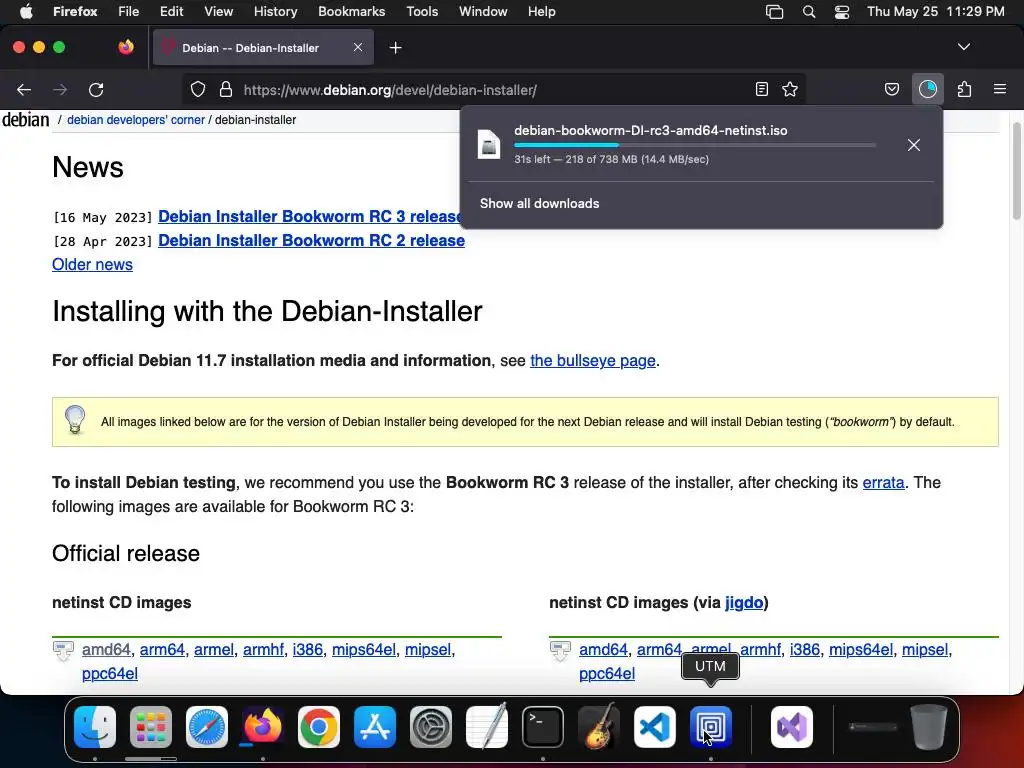1024x768 pixels.
Task: Click the downloading ISO file icon
Action: [488, 144]
